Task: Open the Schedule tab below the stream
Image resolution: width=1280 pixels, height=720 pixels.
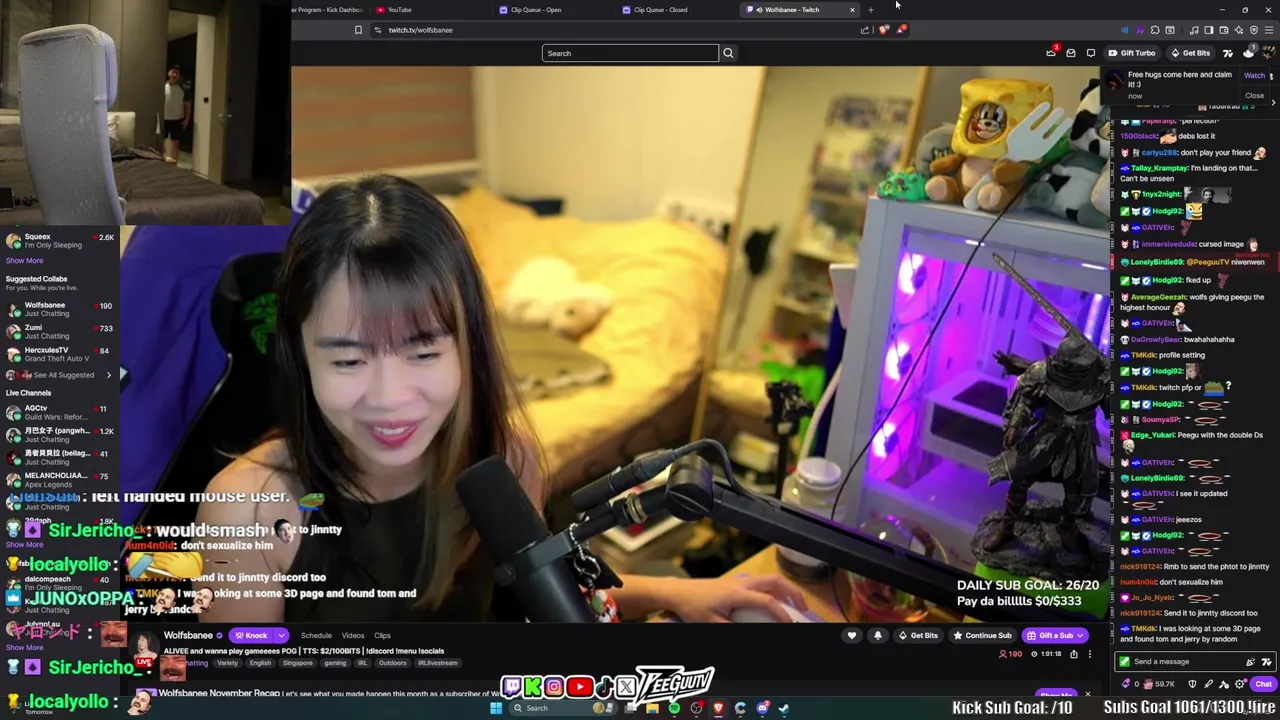Action: pyautogui.click(x=316, y=636)
